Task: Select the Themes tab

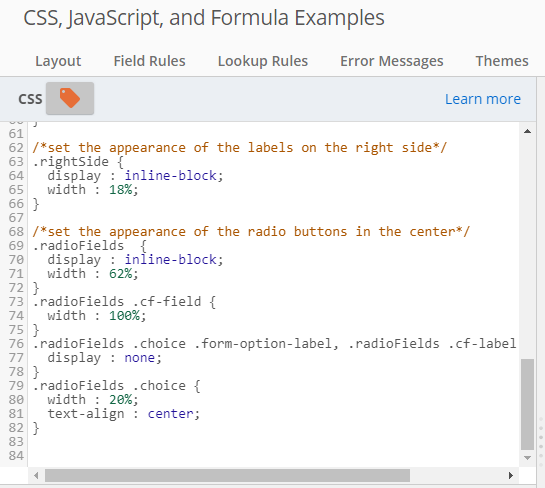Action: click(x=502, y=61)
